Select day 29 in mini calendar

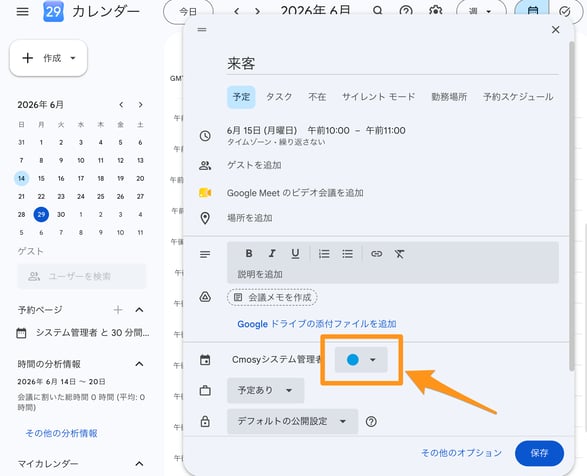coord(41,215)
